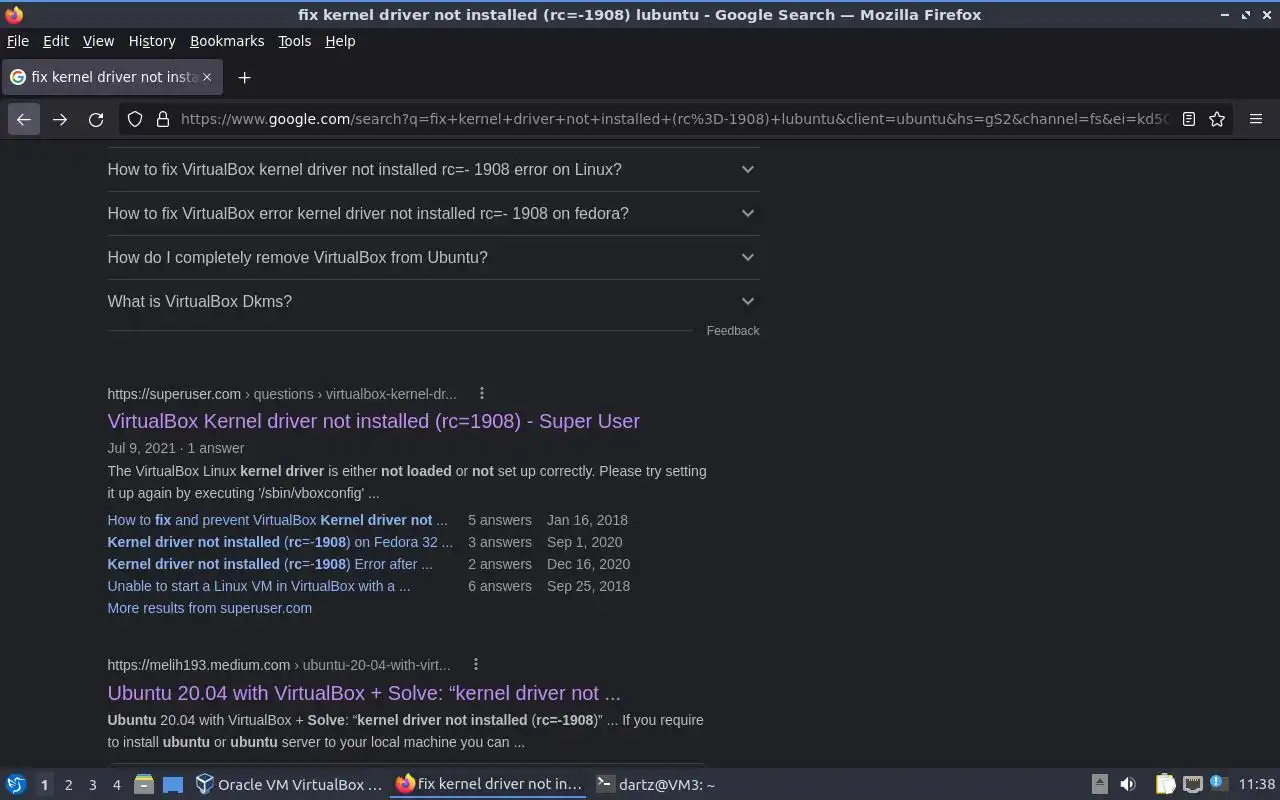
Task: Switch to workspace 2
Action: pos(68,785)
